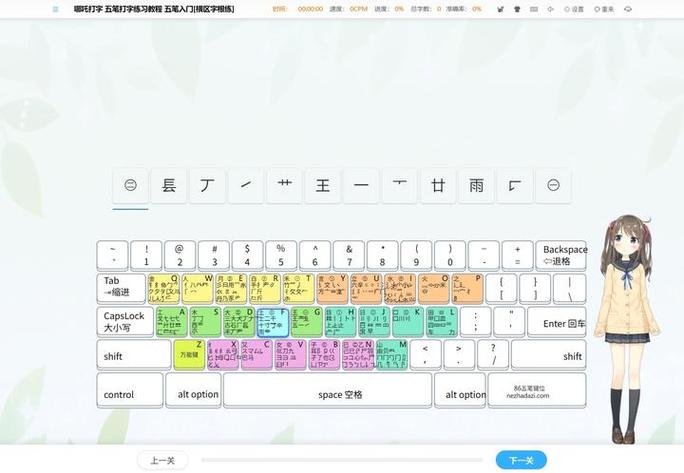Screen dimensions: 684x473
Task: Select the 镸 character tile
Action: [169, 185]
